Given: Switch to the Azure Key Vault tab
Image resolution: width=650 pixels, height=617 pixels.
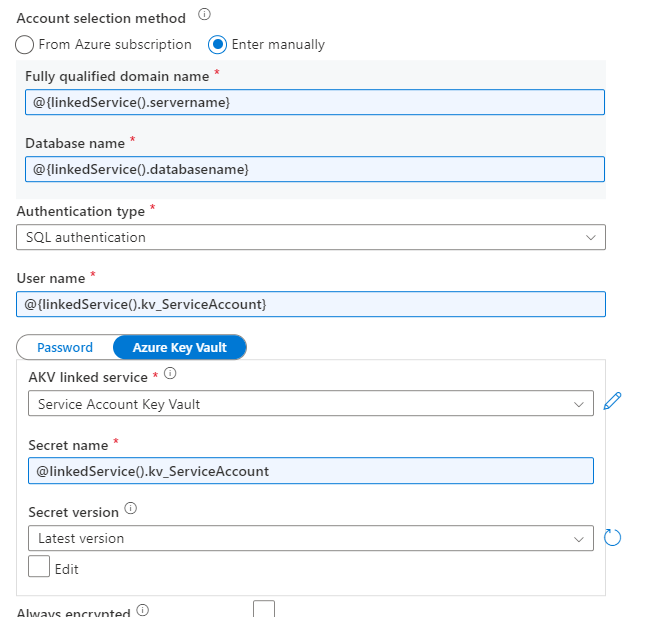Looking at the screenshot, I should (x=180, y=347).
